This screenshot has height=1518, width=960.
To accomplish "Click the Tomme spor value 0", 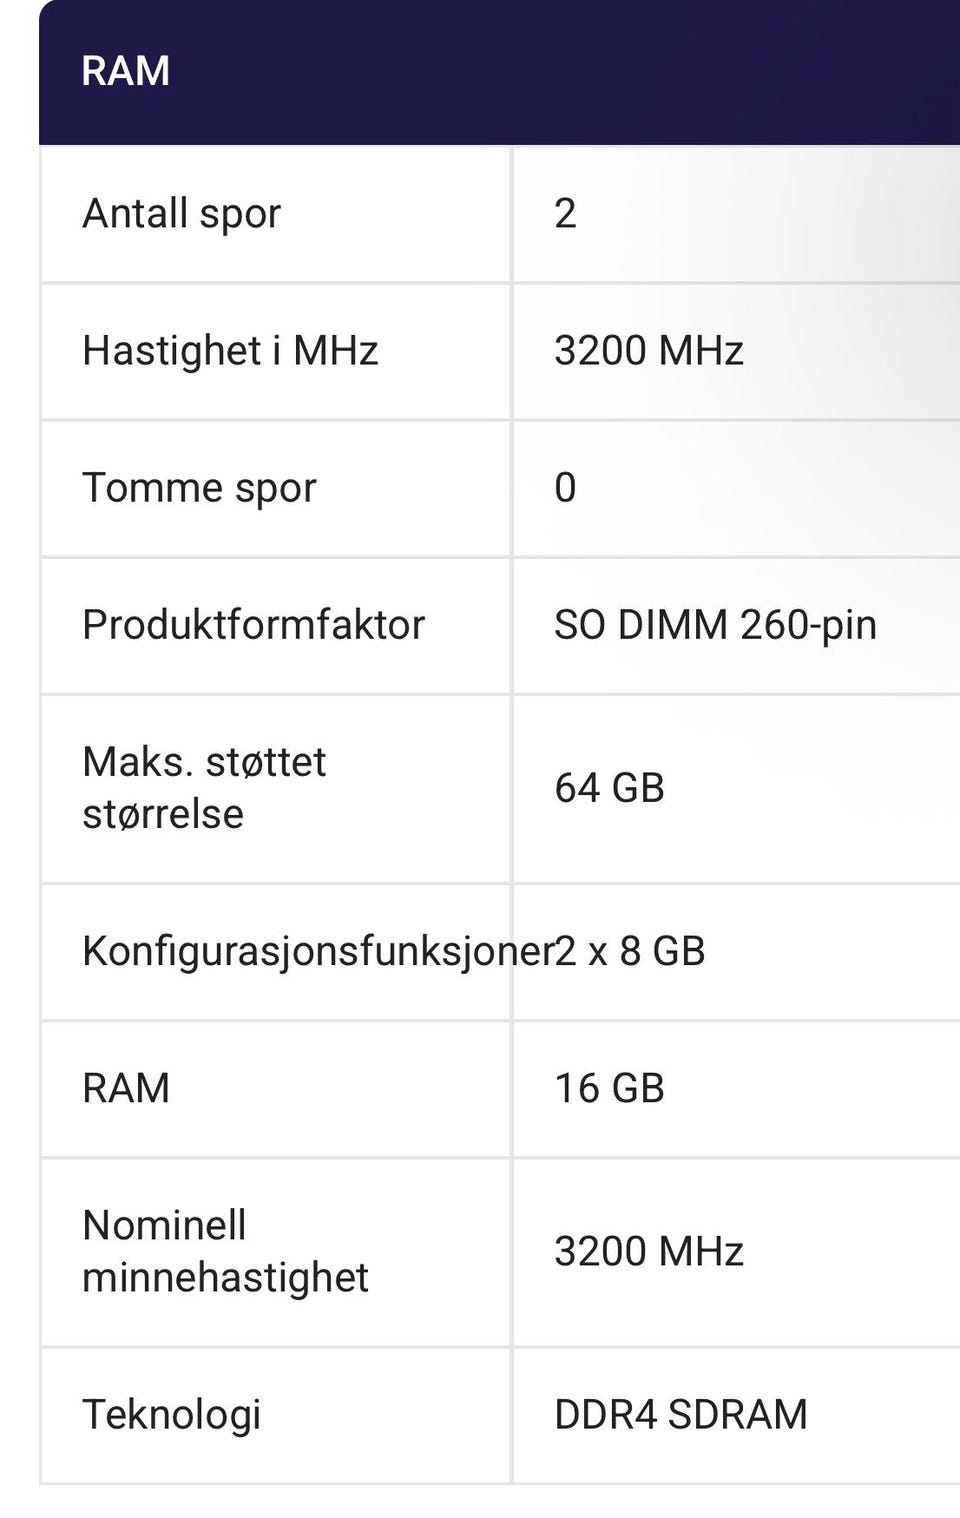I will click(x=565, y=487).
